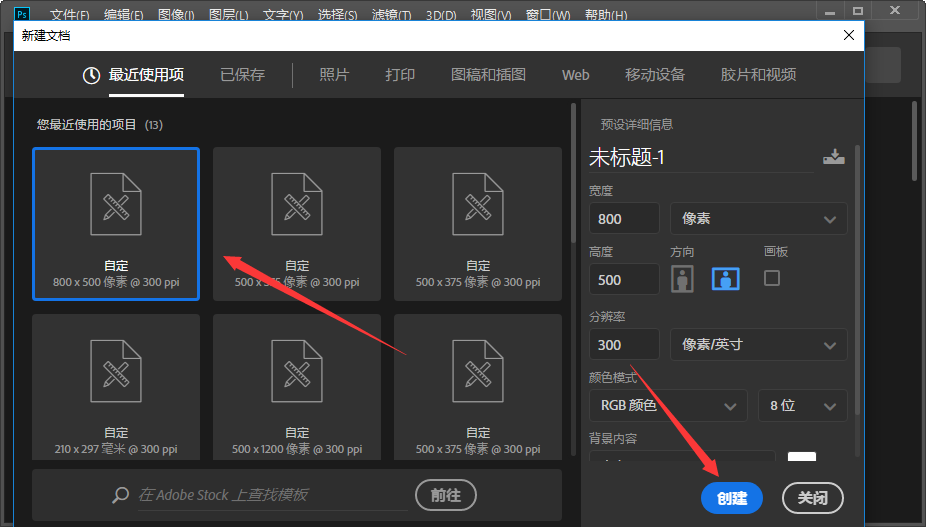
Task: Click the Adobe Stock template search field
Action: tap(273, 495)
